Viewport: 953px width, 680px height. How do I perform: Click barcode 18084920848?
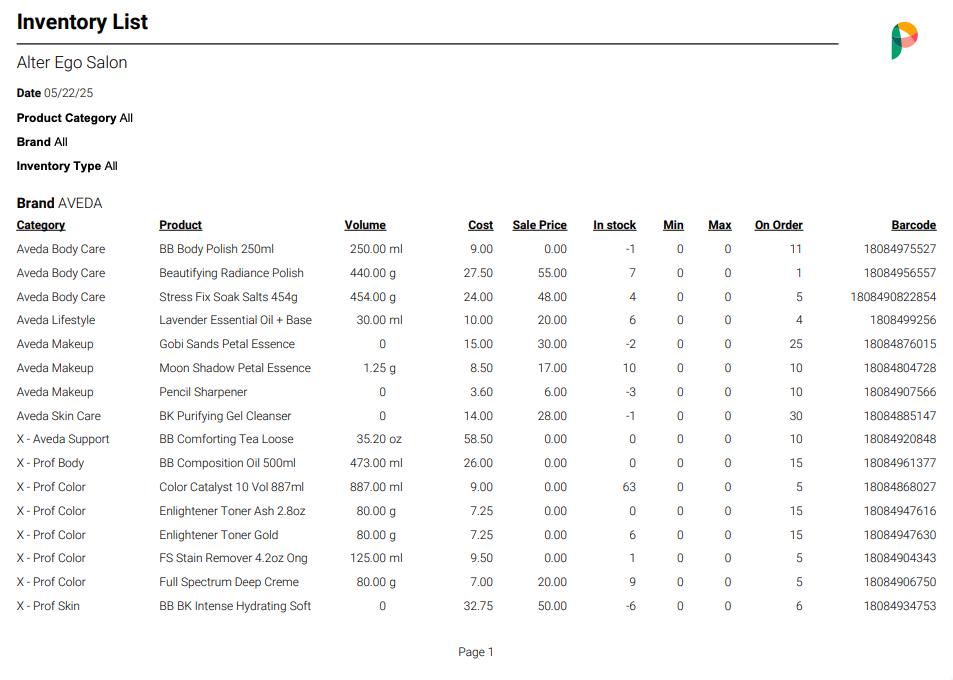(900, 439)
